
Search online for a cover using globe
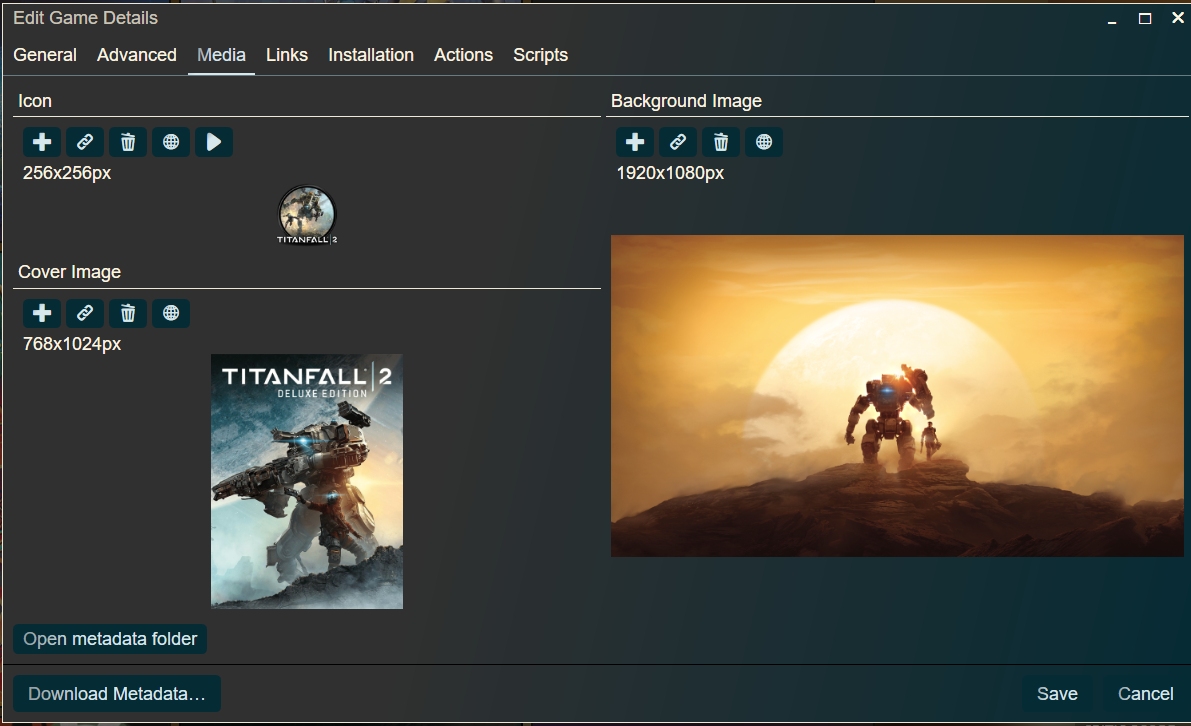170,313
